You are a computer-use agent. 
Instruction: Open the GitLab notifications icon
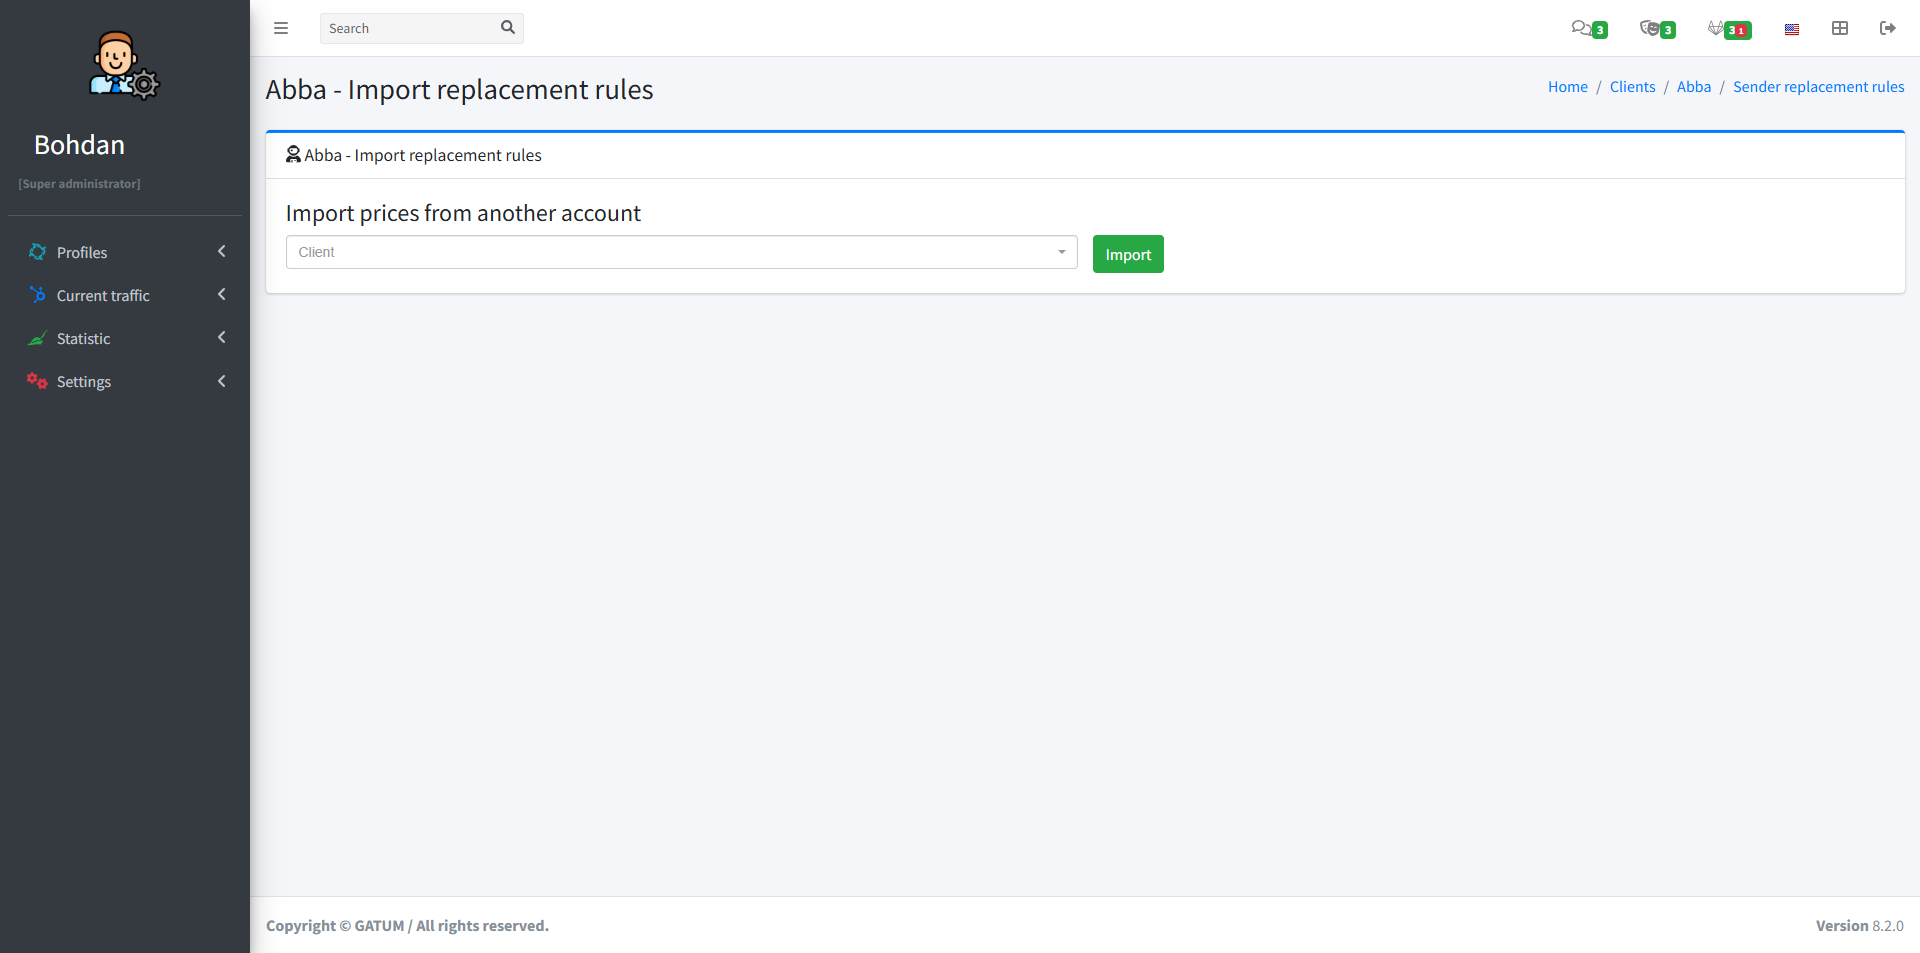pyautogui.click(x=1717, y=28)
